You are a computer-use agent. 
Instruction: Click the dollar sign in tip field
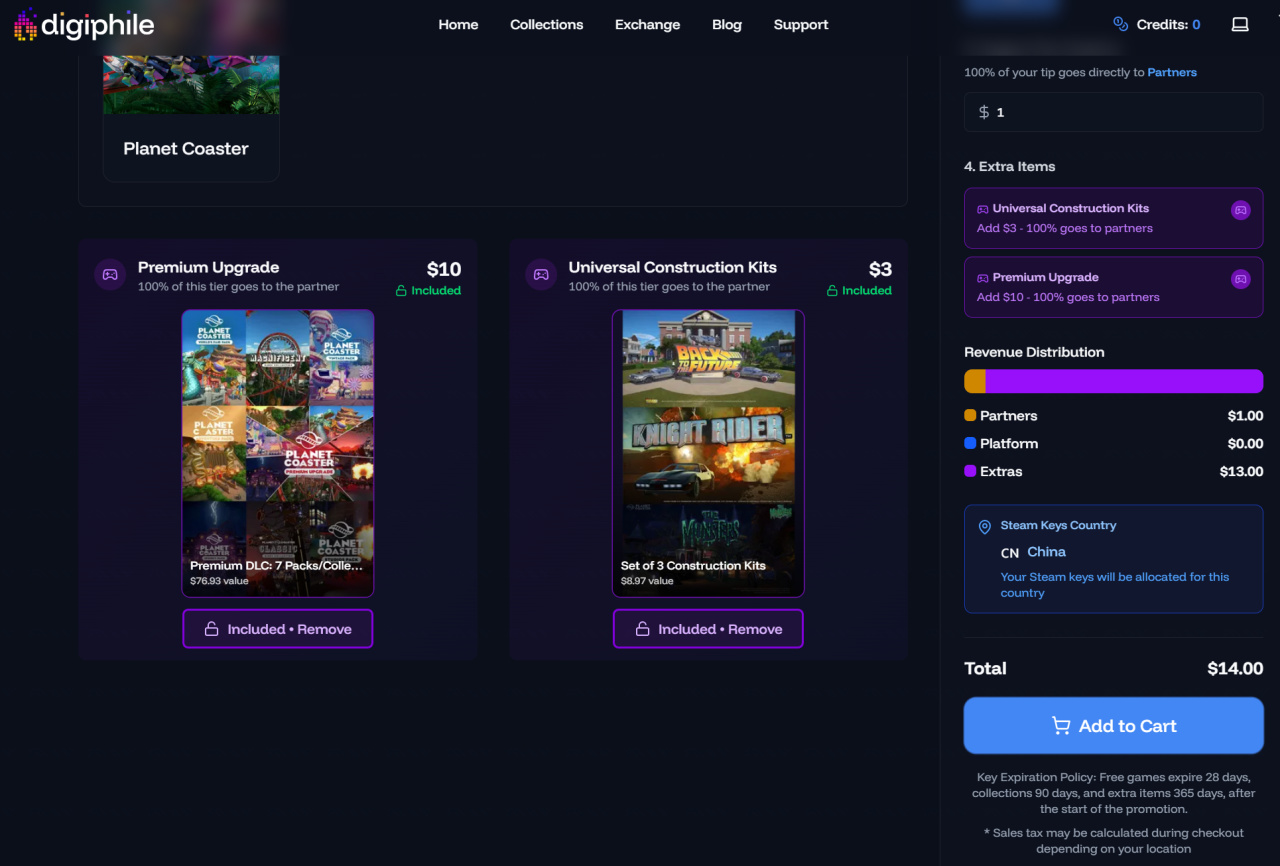click(984, 113)
